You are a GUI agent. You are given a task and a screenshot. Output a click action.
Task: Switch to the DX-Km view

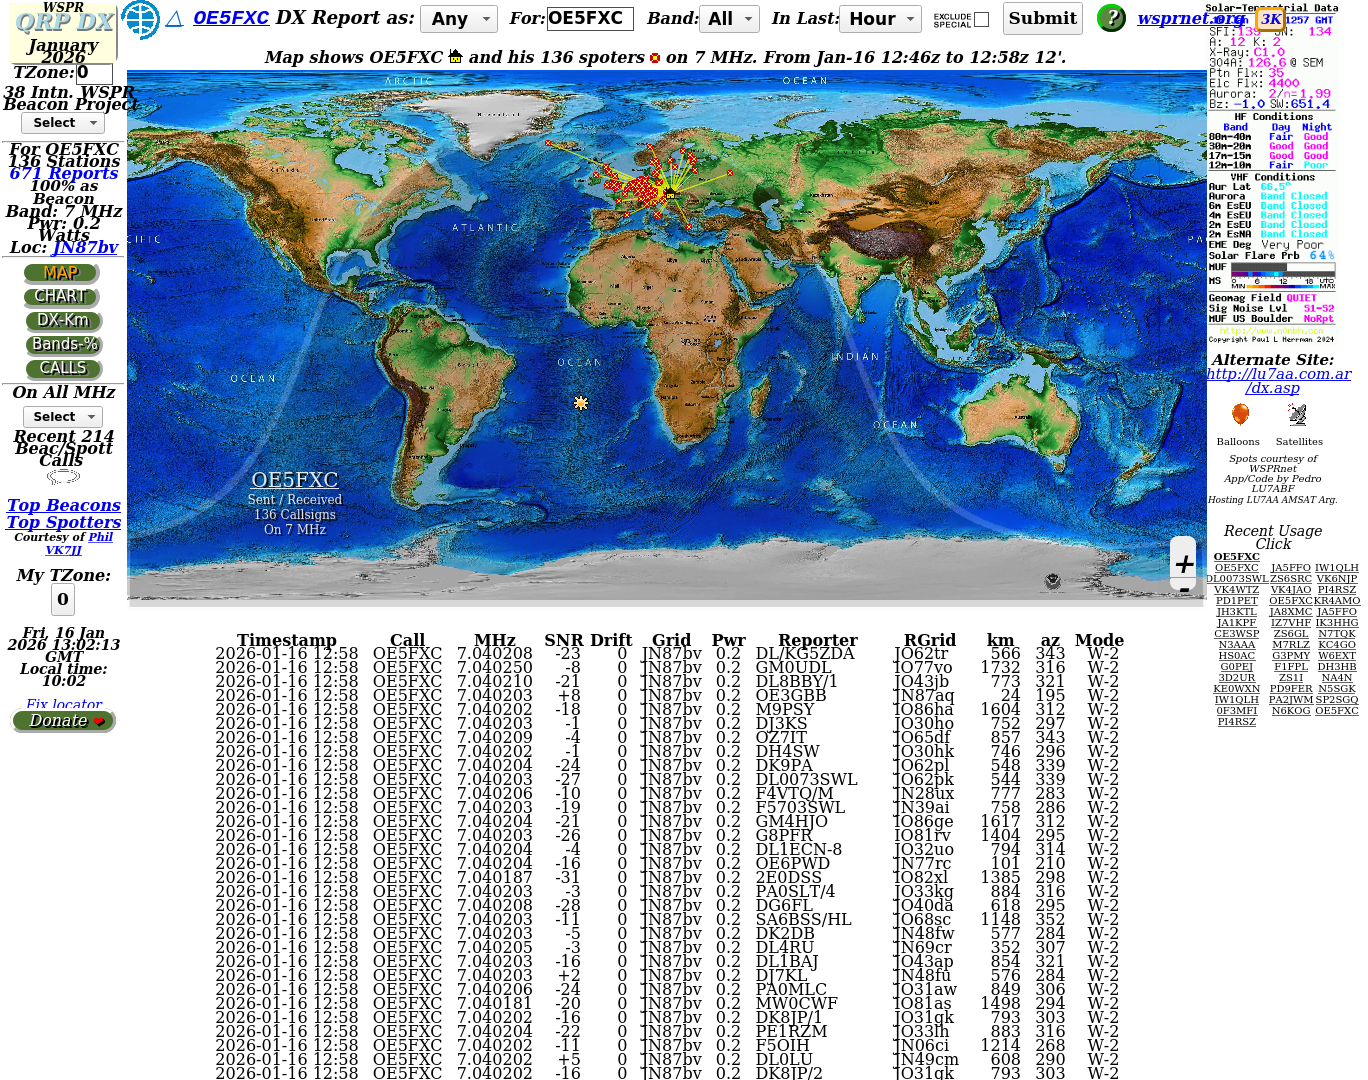coord(63,321)
